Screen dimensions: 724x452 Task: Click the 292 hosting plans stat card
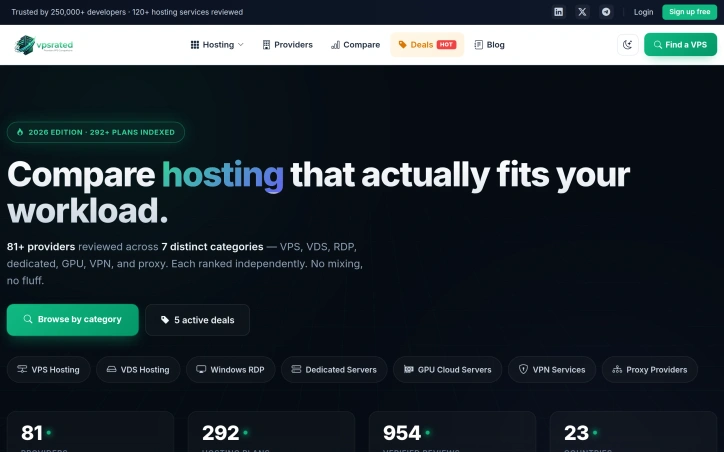(272, 432)
